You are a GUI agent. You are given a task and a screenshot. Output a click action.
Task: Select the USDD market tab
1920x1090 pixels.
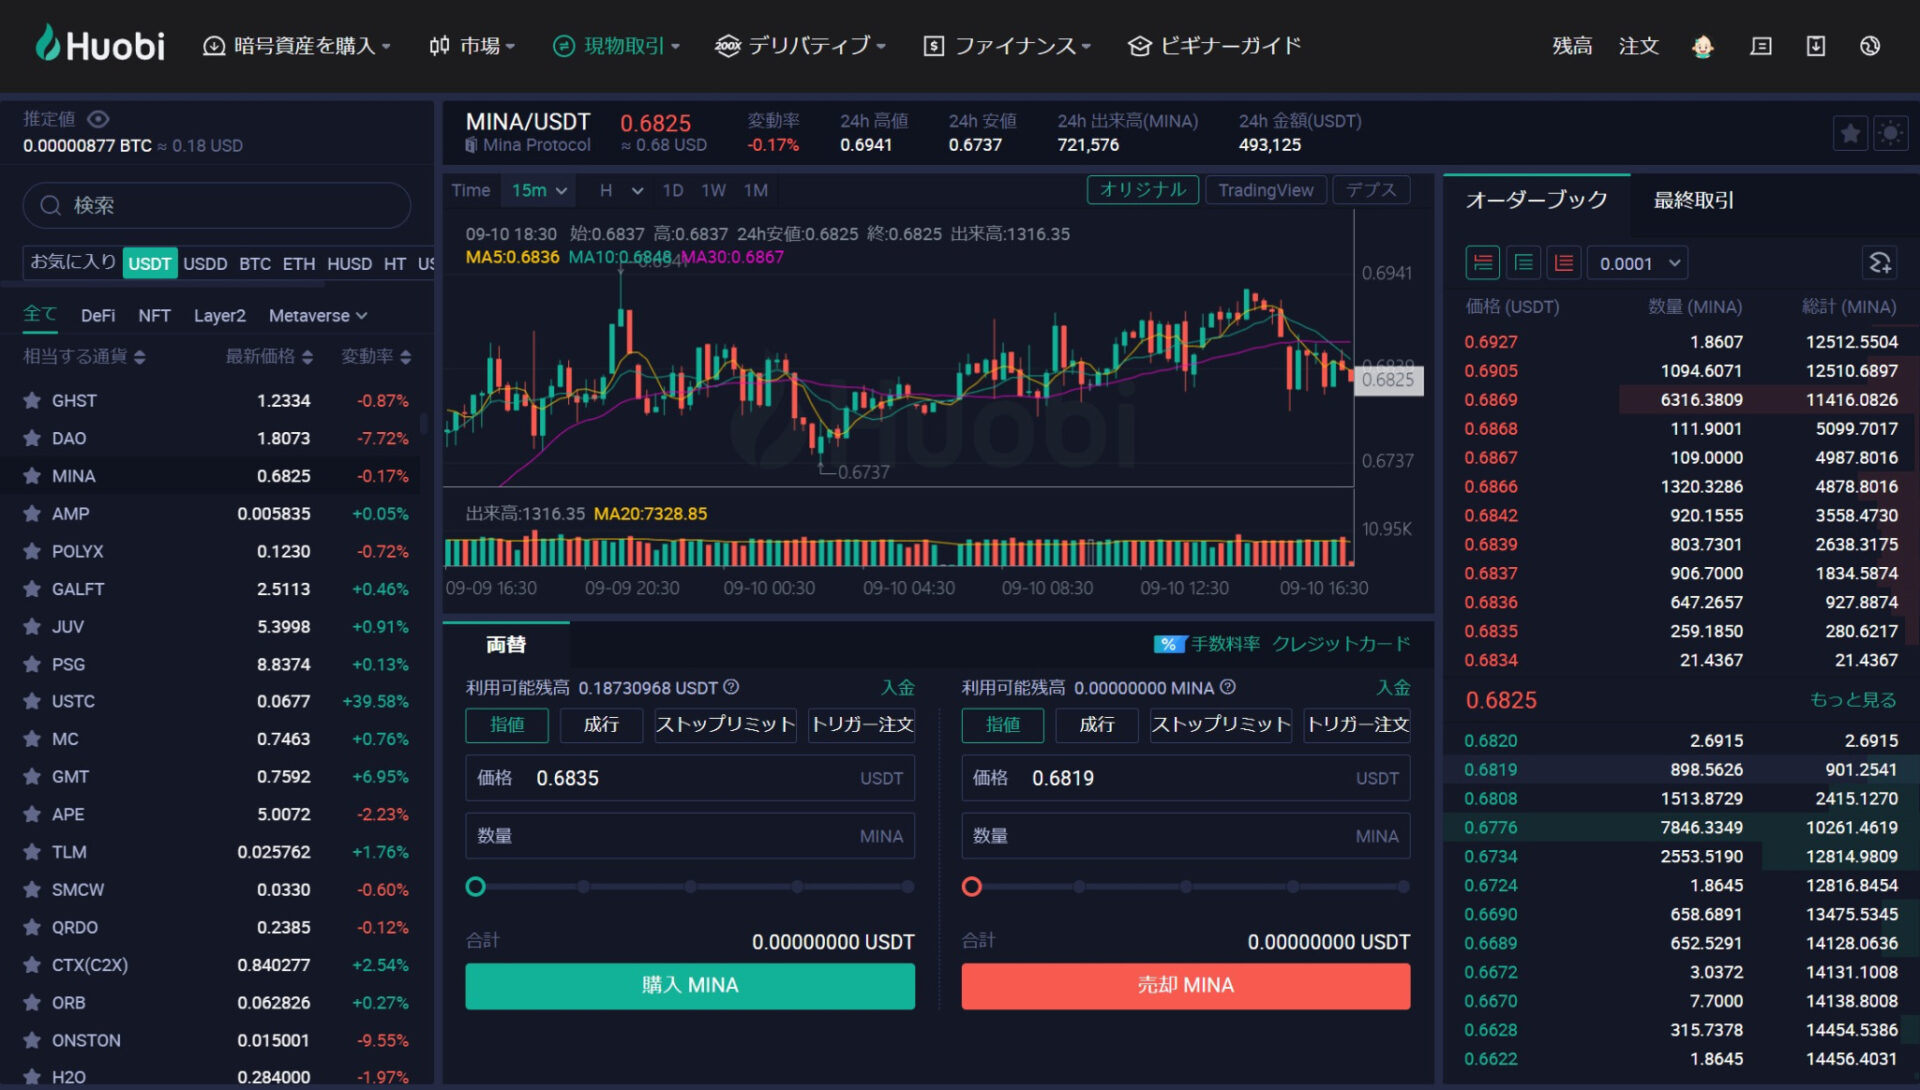[205, 264]
